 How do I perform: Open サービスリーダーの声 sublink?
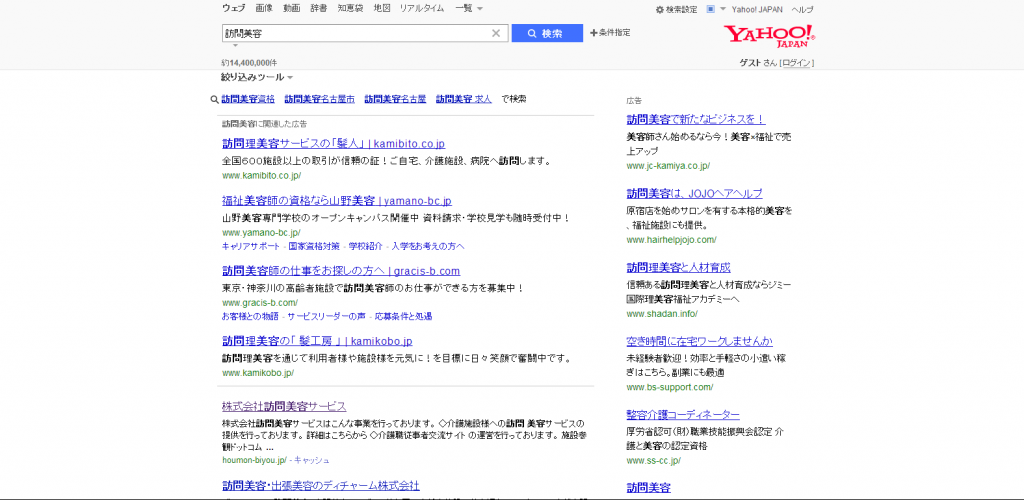point(327,317)
